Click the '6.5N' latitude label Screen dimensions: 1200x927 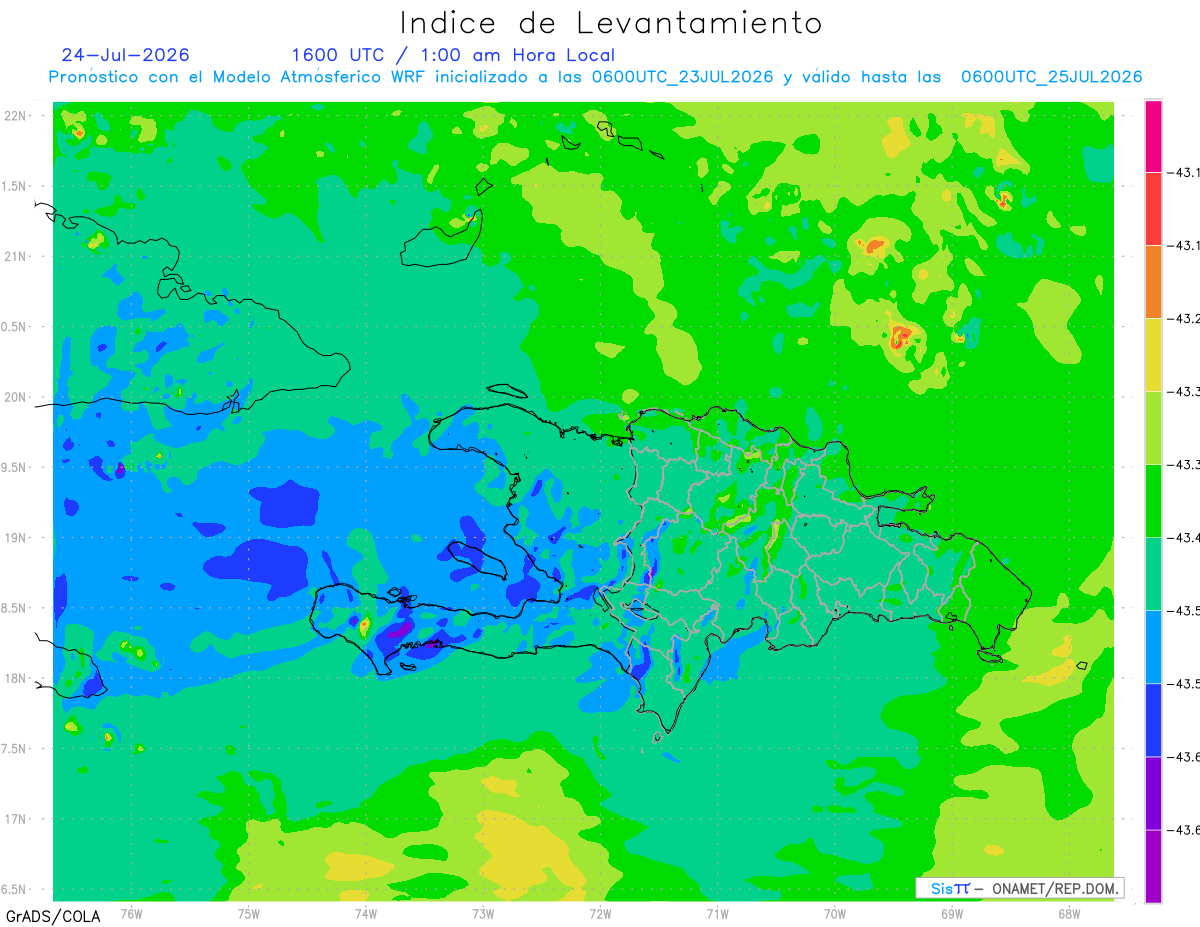coord(15,890)
